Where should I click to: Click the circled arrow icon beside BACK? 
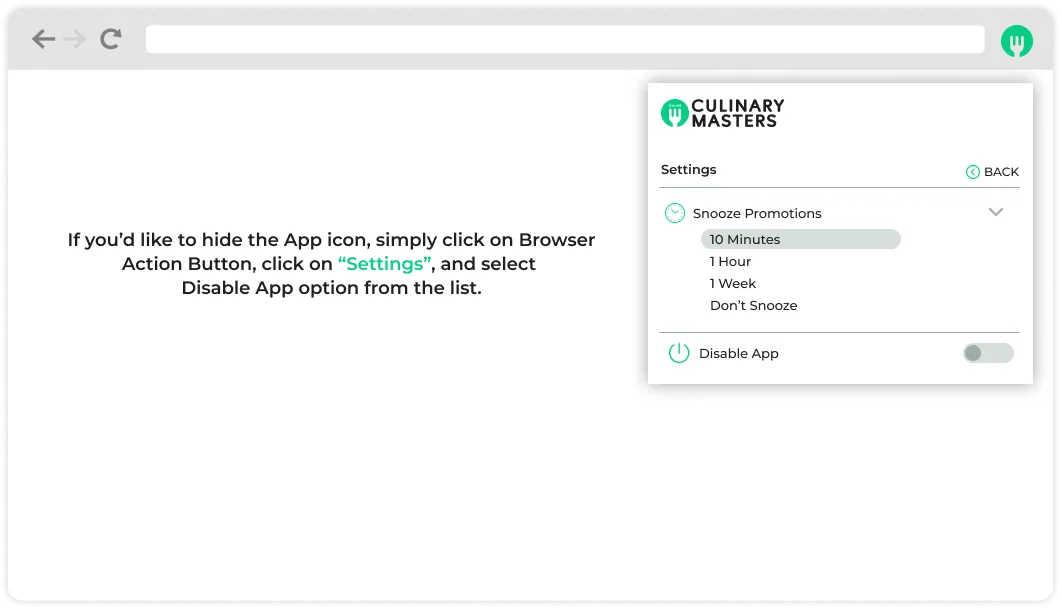tap(972, 172)
